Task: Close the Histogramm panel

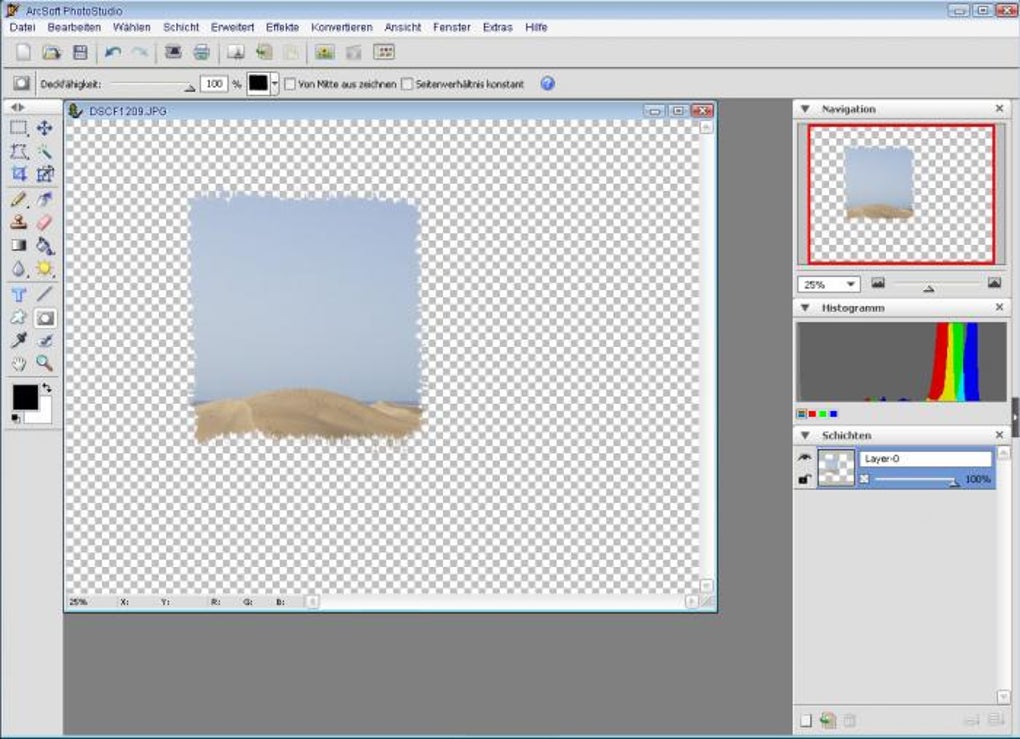Action: [x=1000, y=307]
